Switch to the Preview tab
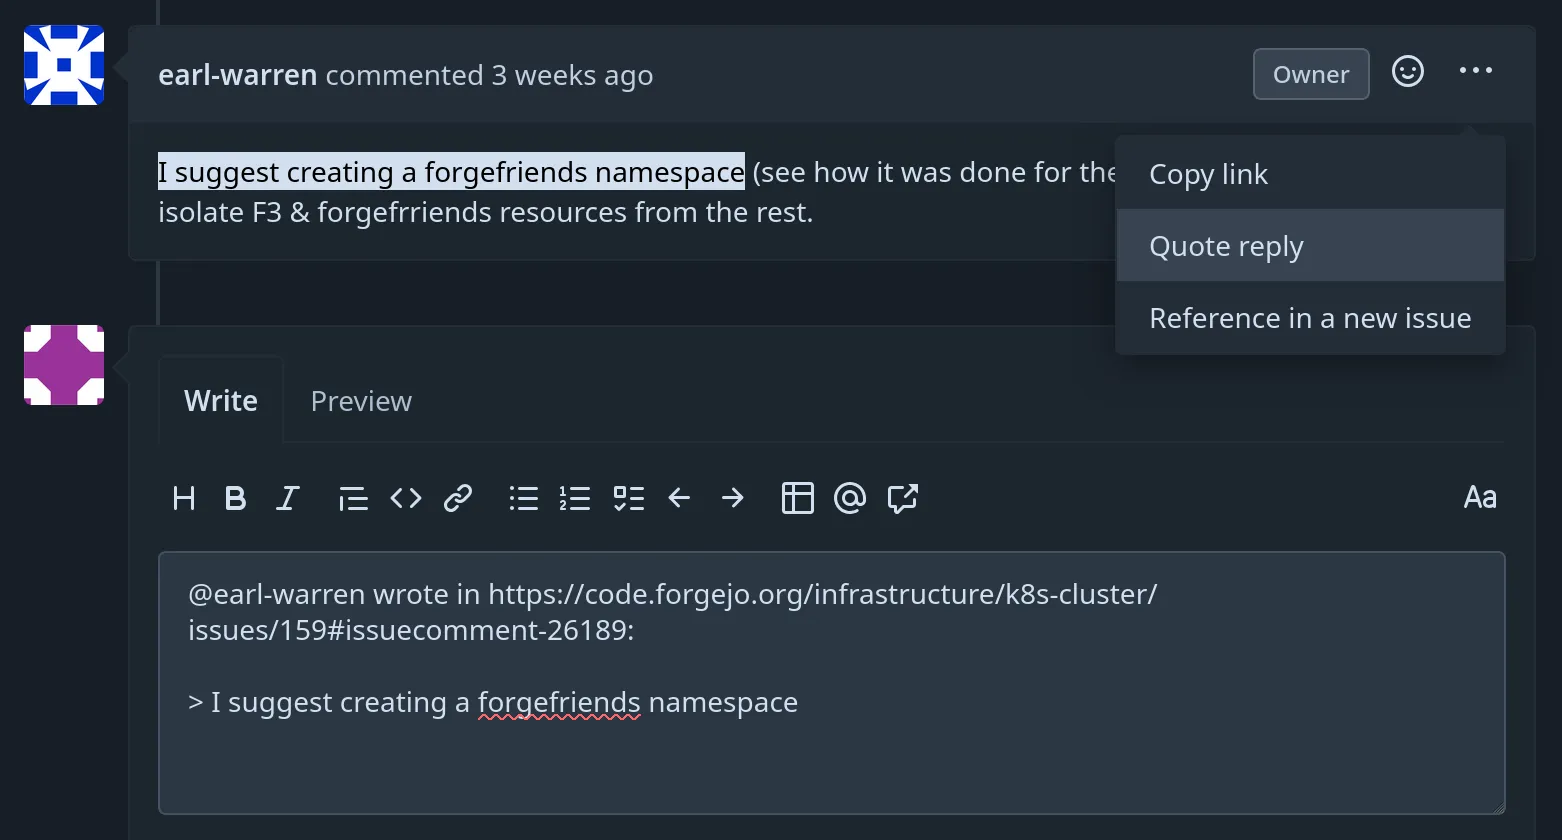Image resolution: width=1562 pixels, height=840 pixels. [361, 400]
